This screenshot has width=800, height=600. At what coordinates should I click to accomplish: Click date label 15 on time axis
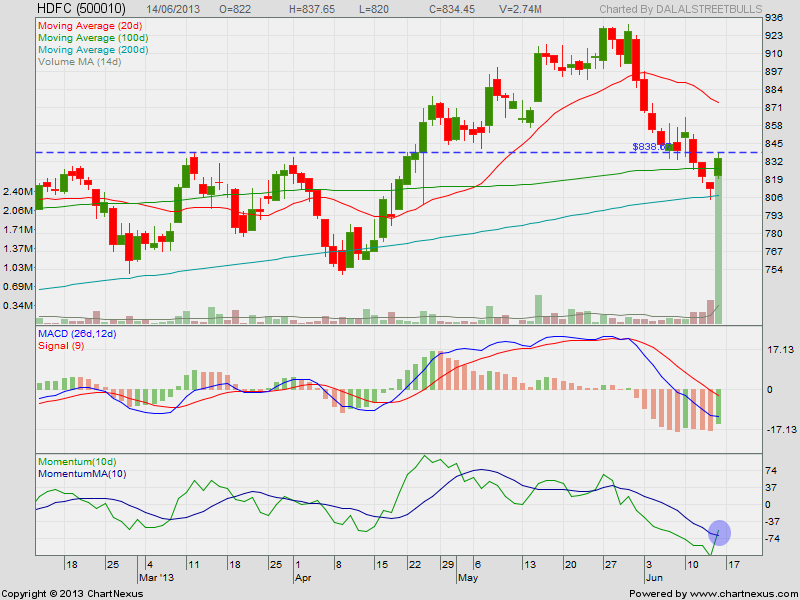(x=382, y=565)
